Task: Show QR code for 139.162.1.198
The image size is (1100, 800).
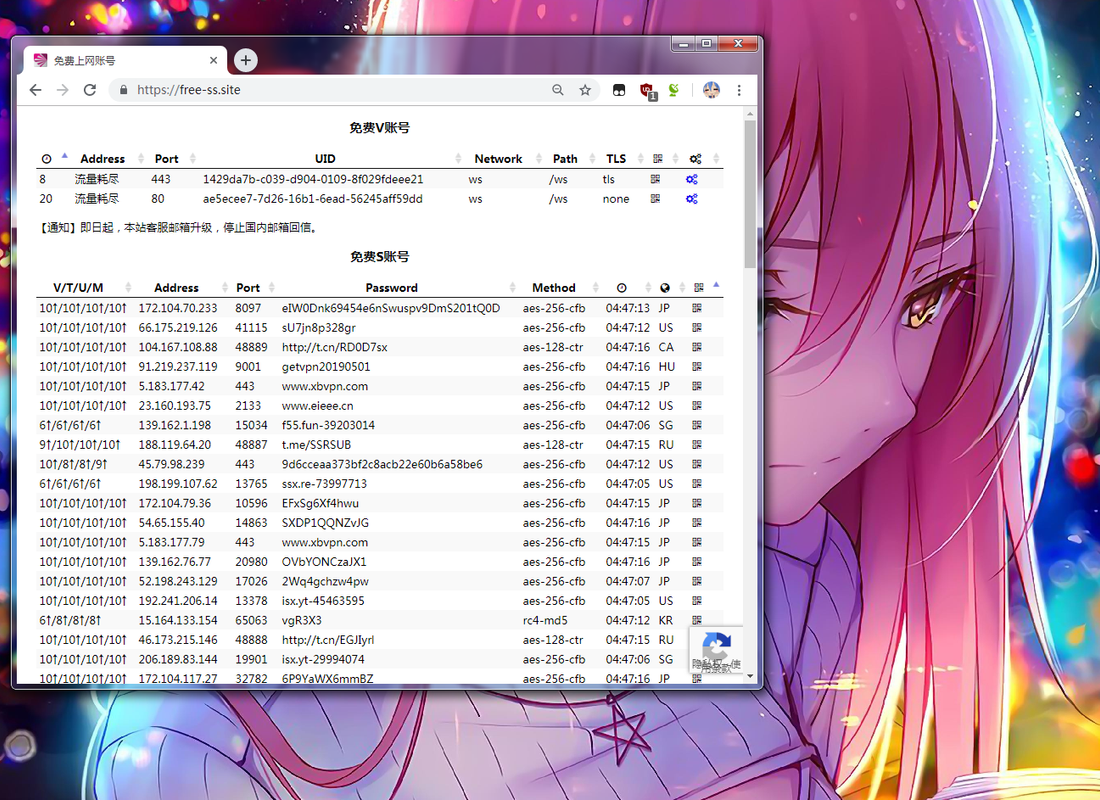Action: [697, 425]
